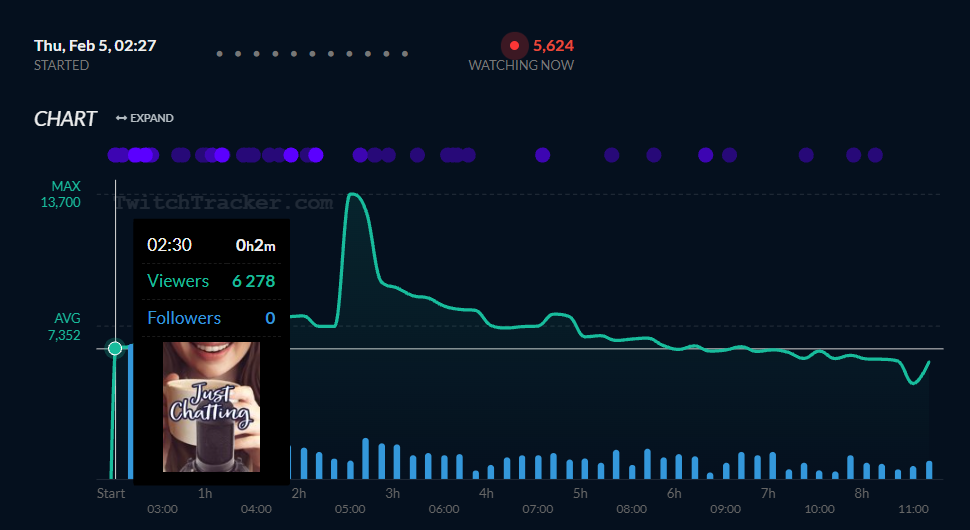Click the "6h" axis label
This screenshot has height=530, width=970.
pos(674,494)
